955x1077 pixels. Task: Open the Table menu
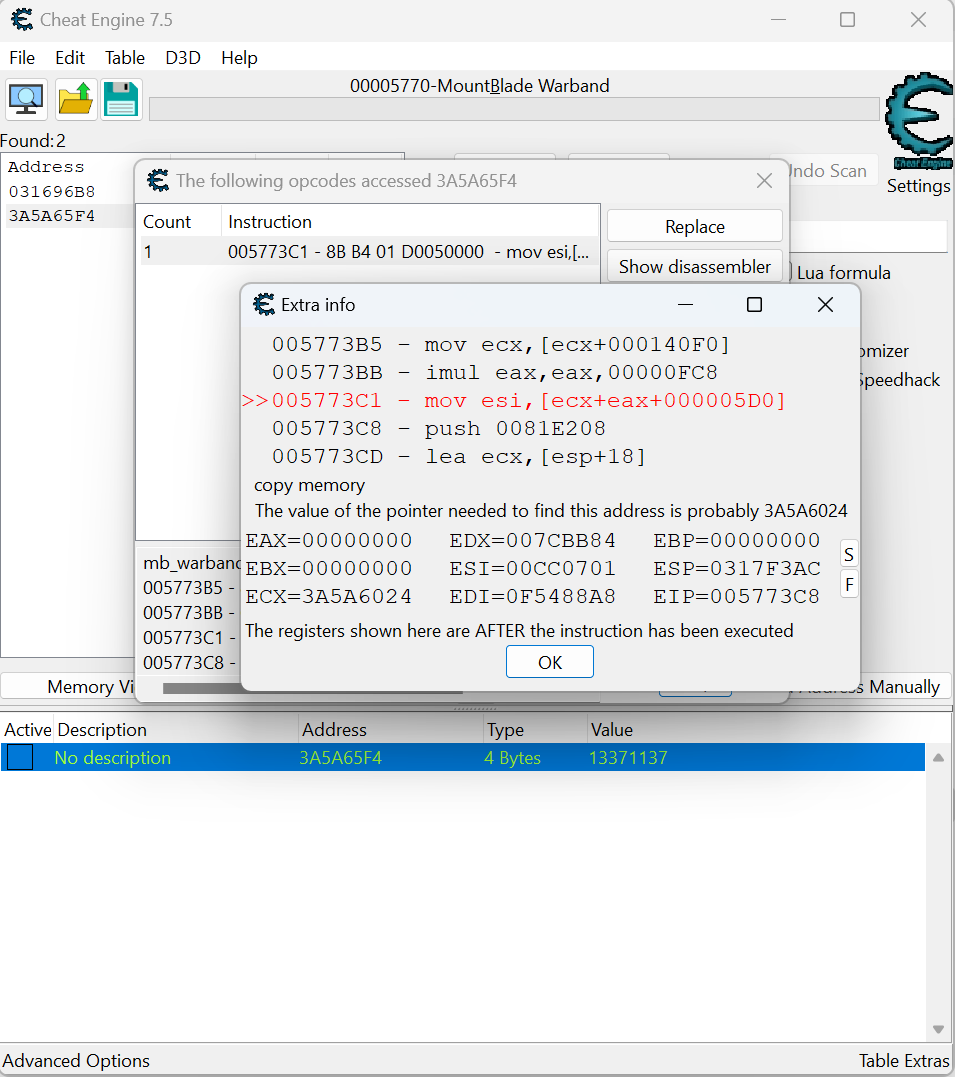pos(124,58)
